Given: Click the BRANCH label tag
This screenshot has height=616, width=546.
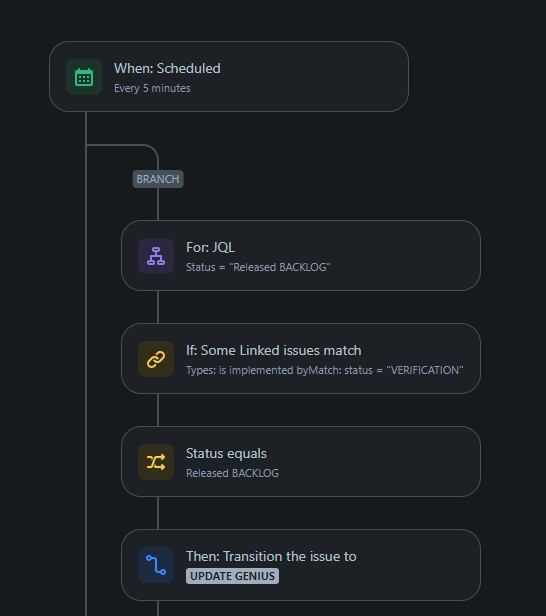Looking at the screenshot, I should (158, 179).
